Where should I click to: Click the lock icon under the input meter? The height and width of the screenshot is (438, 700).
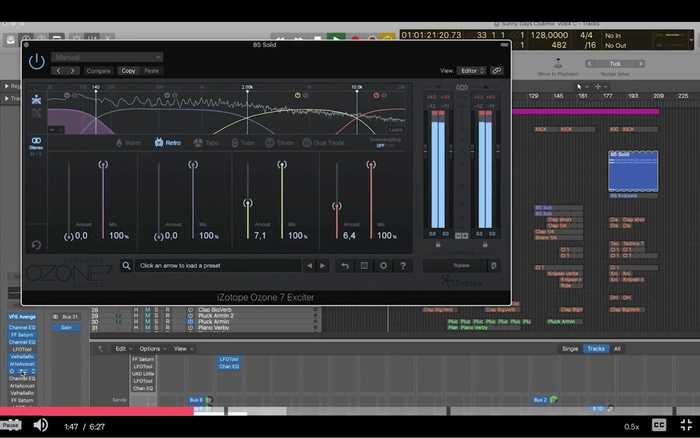click(438, 245)
